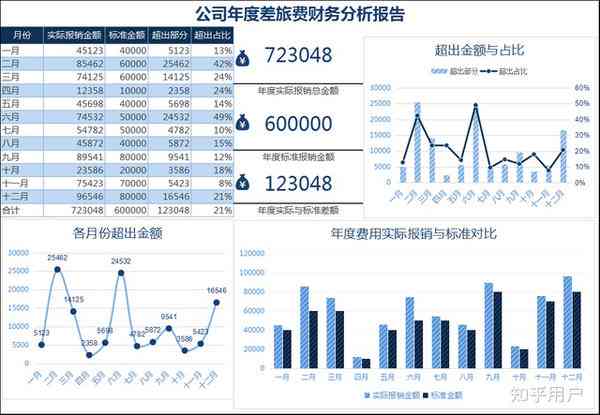This screenshot has width=600, height=415.
Task: Click the money bag icon beside 123048
Action: click(x=243, y=182)
